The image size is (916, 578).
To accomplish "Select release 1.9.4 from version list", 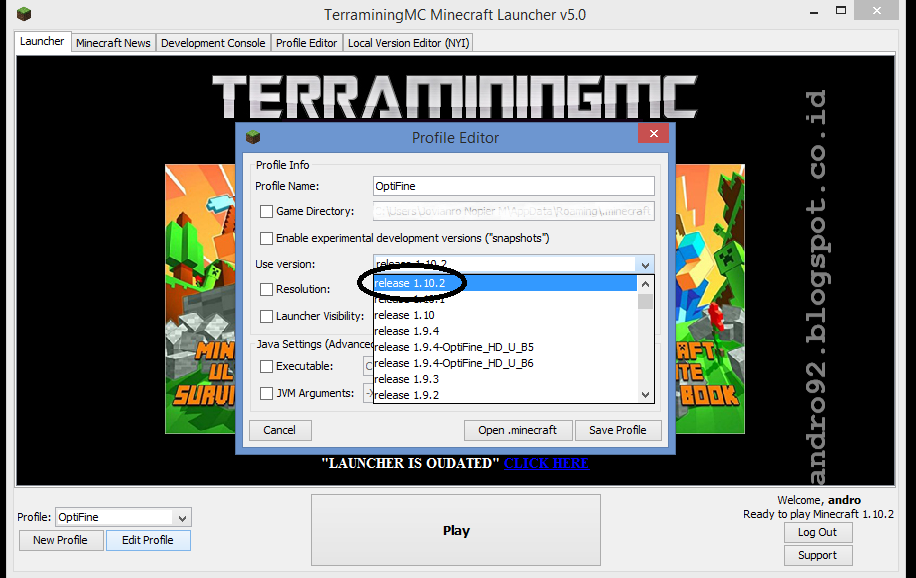I will [x=505, y=331].
